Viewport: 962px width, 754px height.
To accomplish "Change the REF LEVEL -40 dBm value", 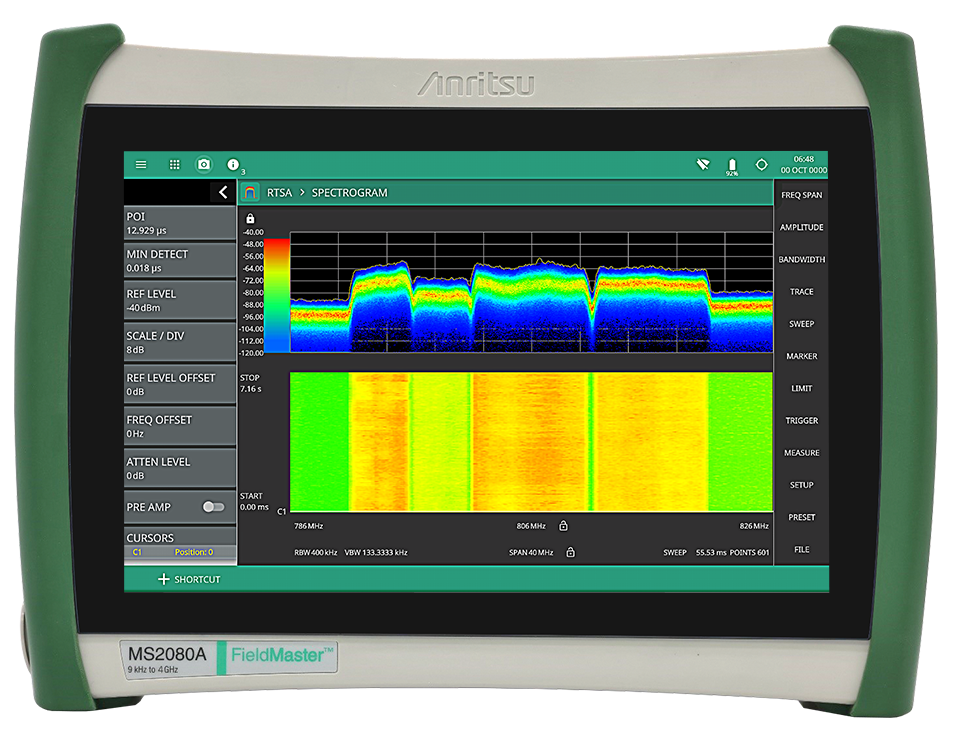I will pos(180,301).
